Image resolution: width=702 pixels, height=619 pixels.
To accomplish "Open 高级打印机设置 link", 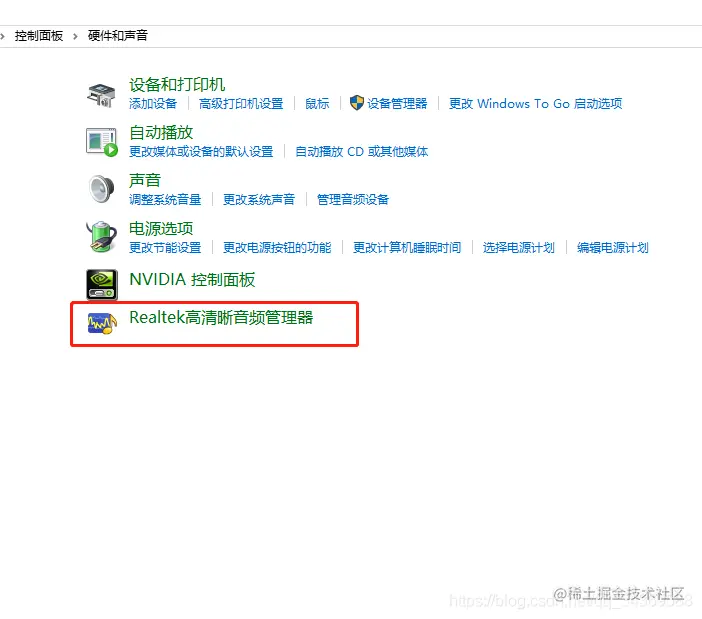I will [x=241, y=104].
